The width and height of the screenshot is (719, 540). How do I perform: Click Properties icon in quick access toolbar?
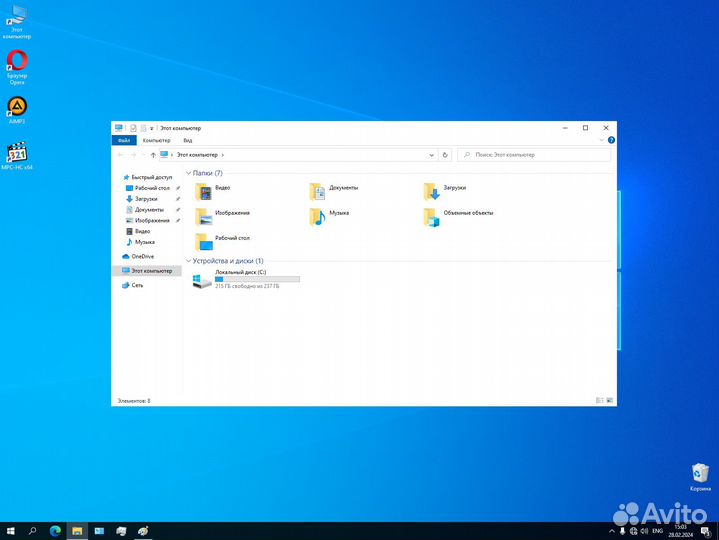[x=133, y=128]
